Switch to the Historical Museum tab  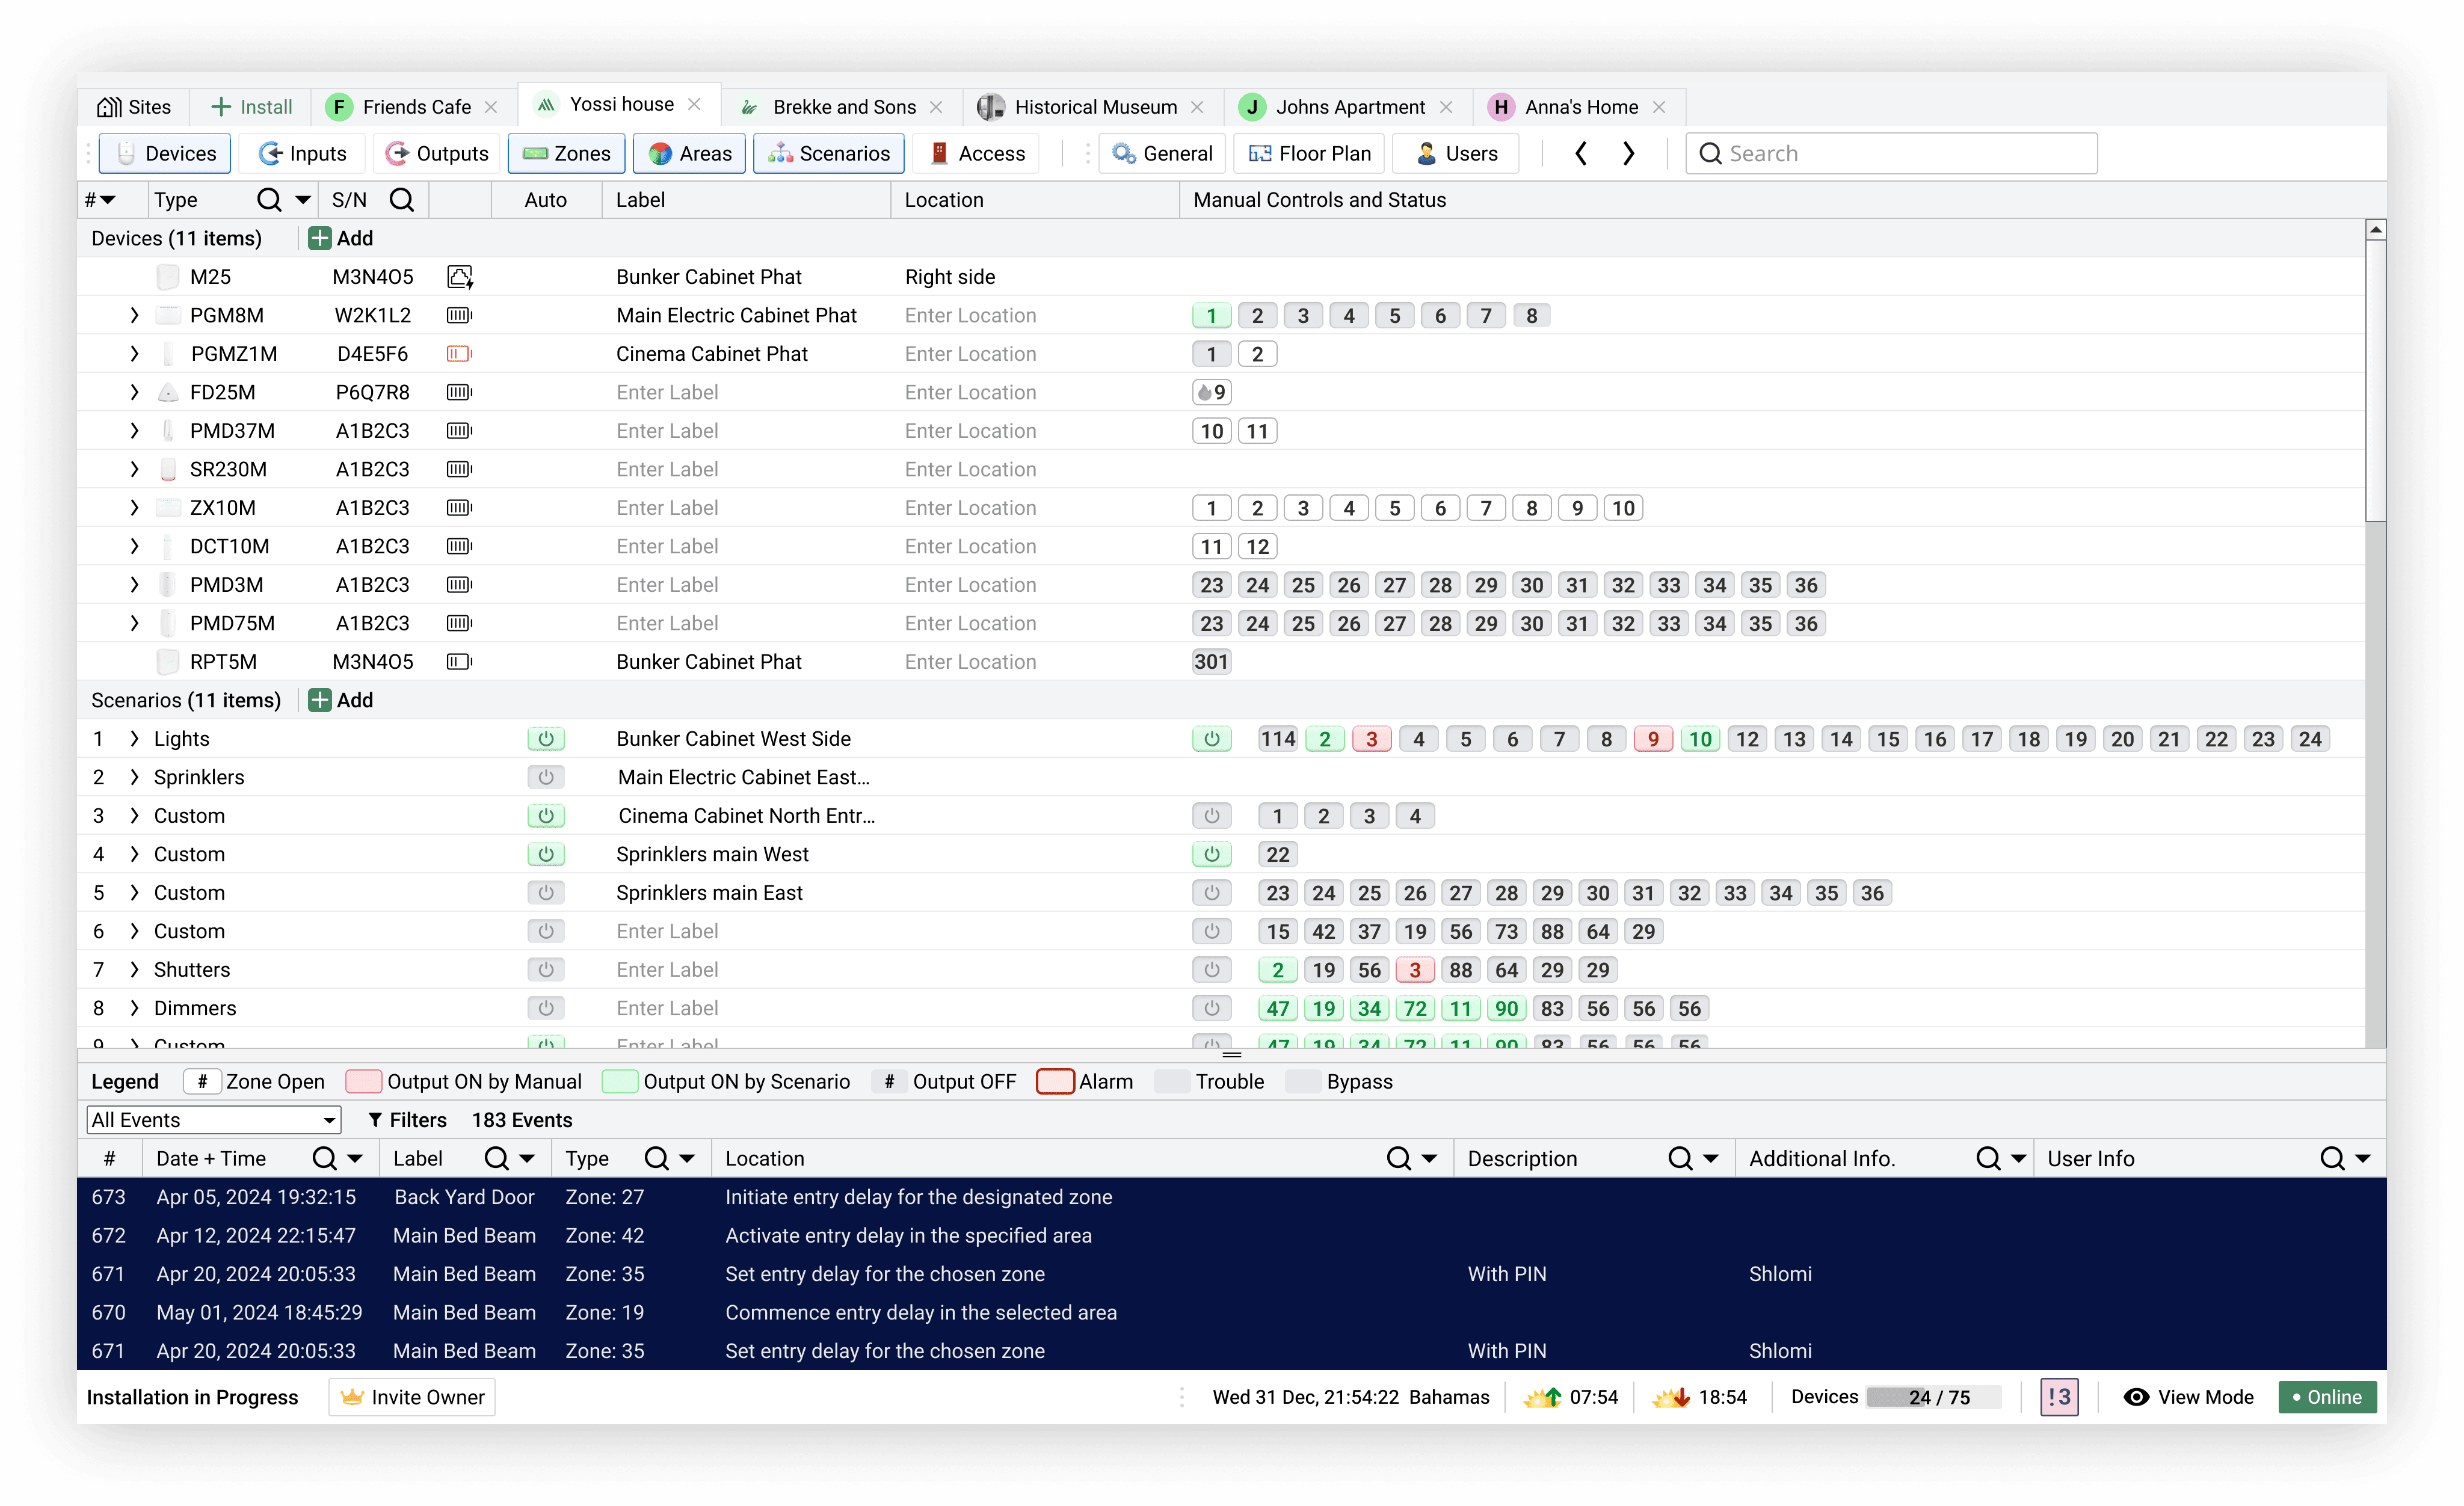(x=1094, y=107)
